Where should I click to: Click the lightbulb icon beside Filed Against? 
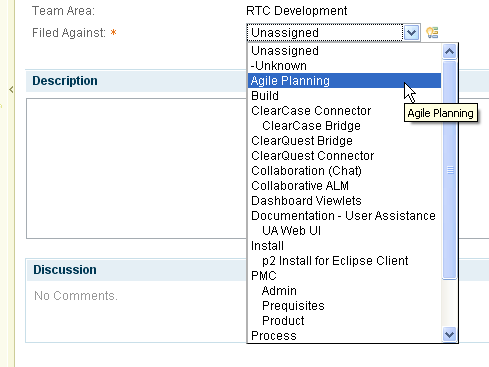(x=432, y=33)
